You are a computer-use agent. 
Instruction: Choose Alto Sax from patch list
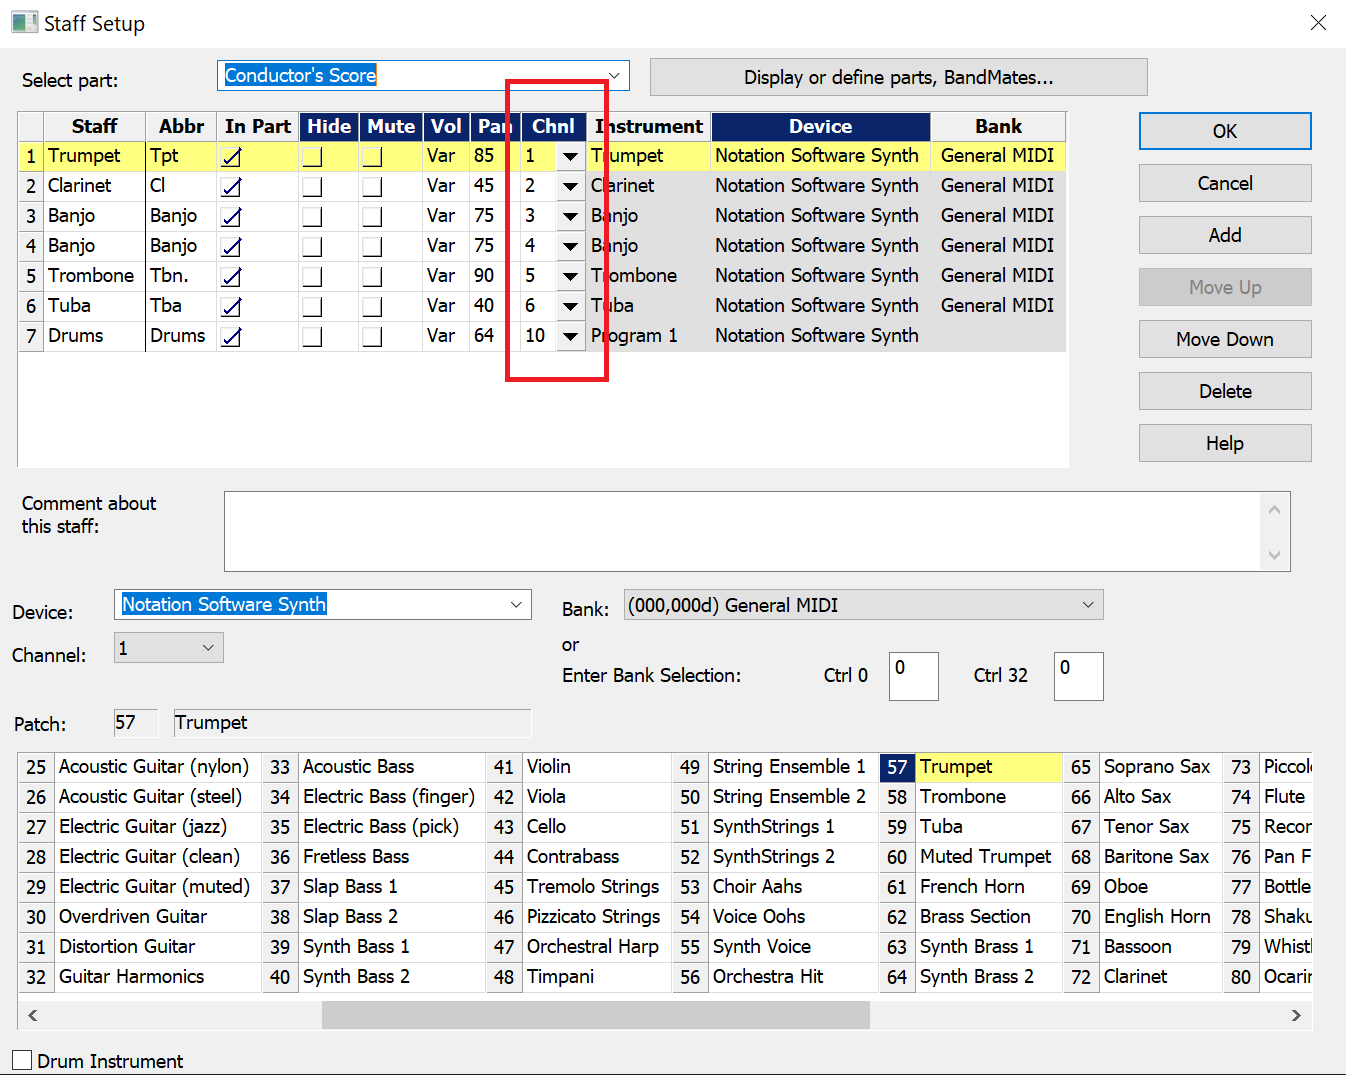1137,796
